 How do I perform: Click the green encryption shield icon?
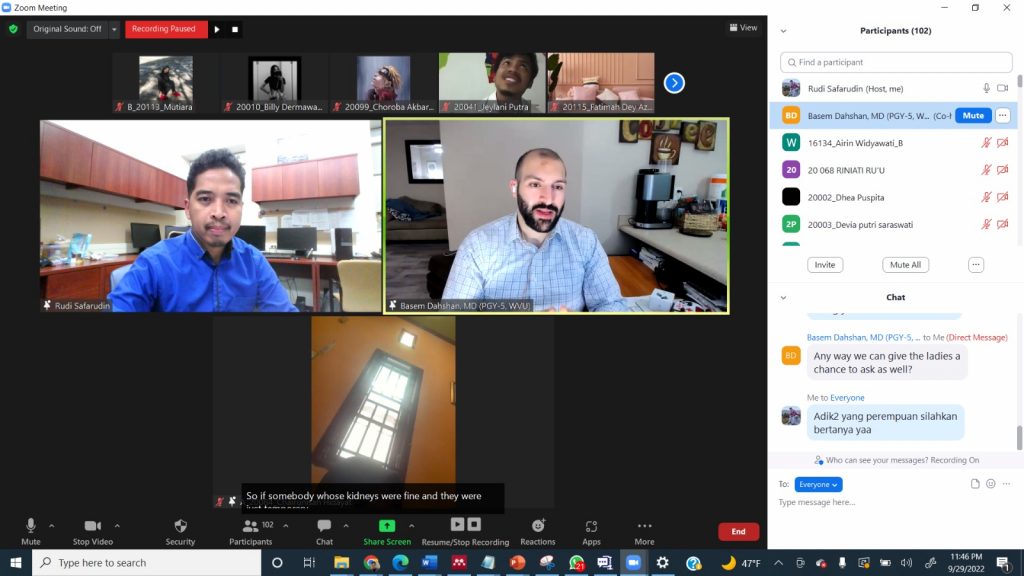[x=13, y=29]
